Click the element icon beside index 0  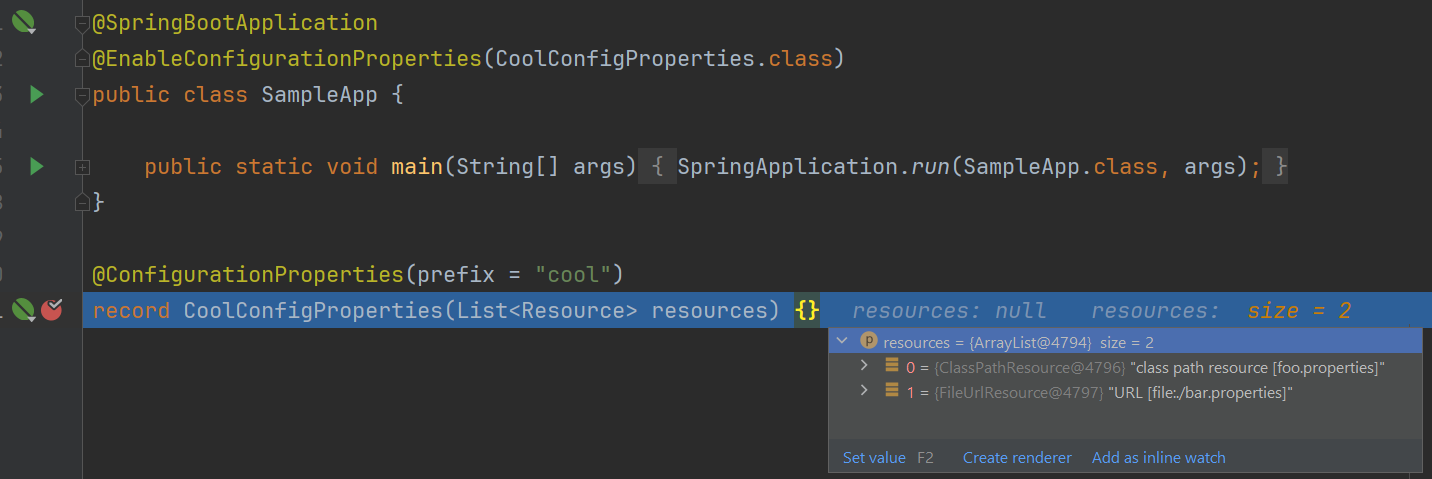point(892,367)
